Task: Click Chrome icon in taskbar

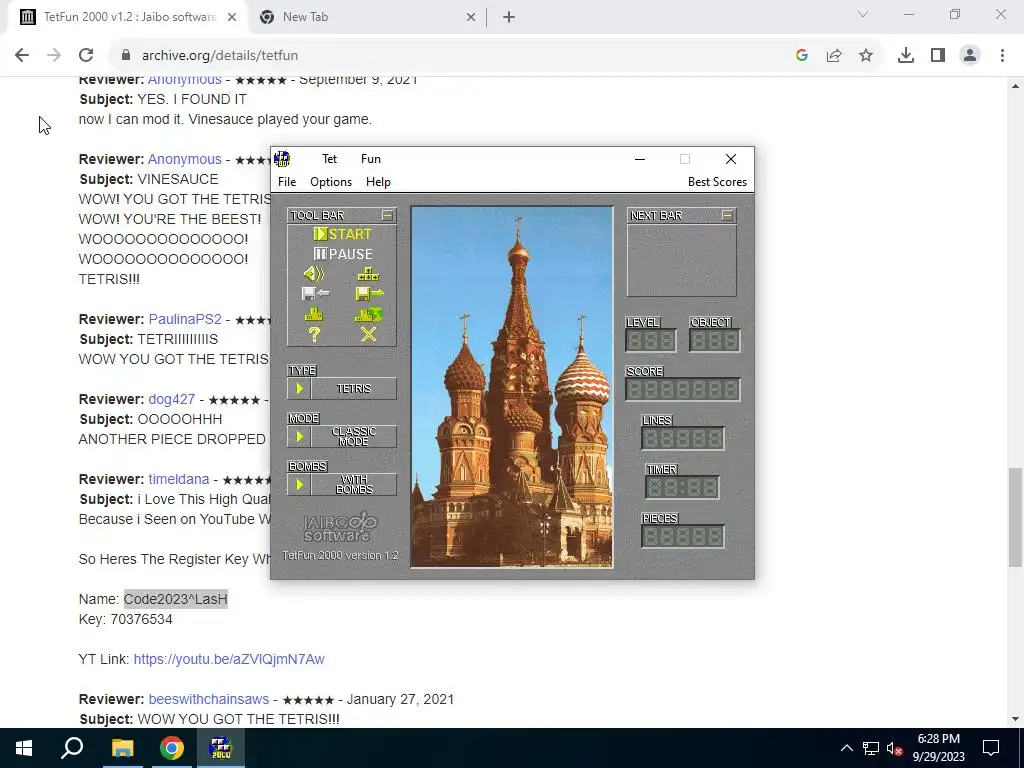Action: 171,748
